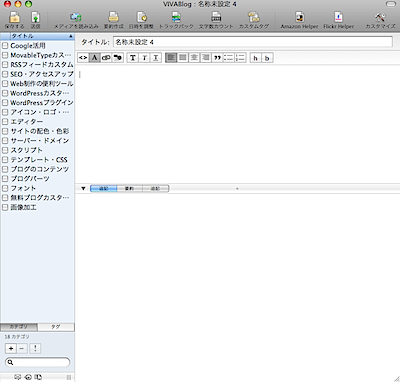
Task: Open the カスタムタグ custom tag tool
Action: [x=254, y=20]
